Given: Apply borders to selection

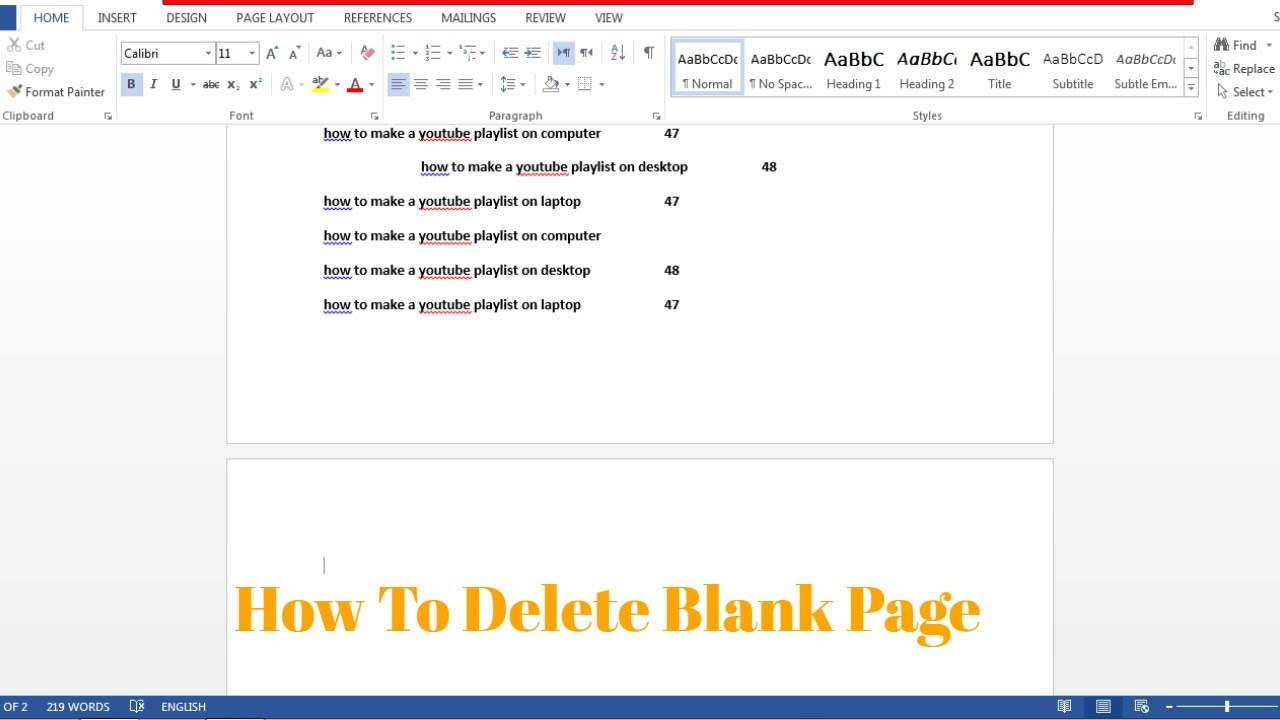Looking at the screenshot, I should 585,85.
